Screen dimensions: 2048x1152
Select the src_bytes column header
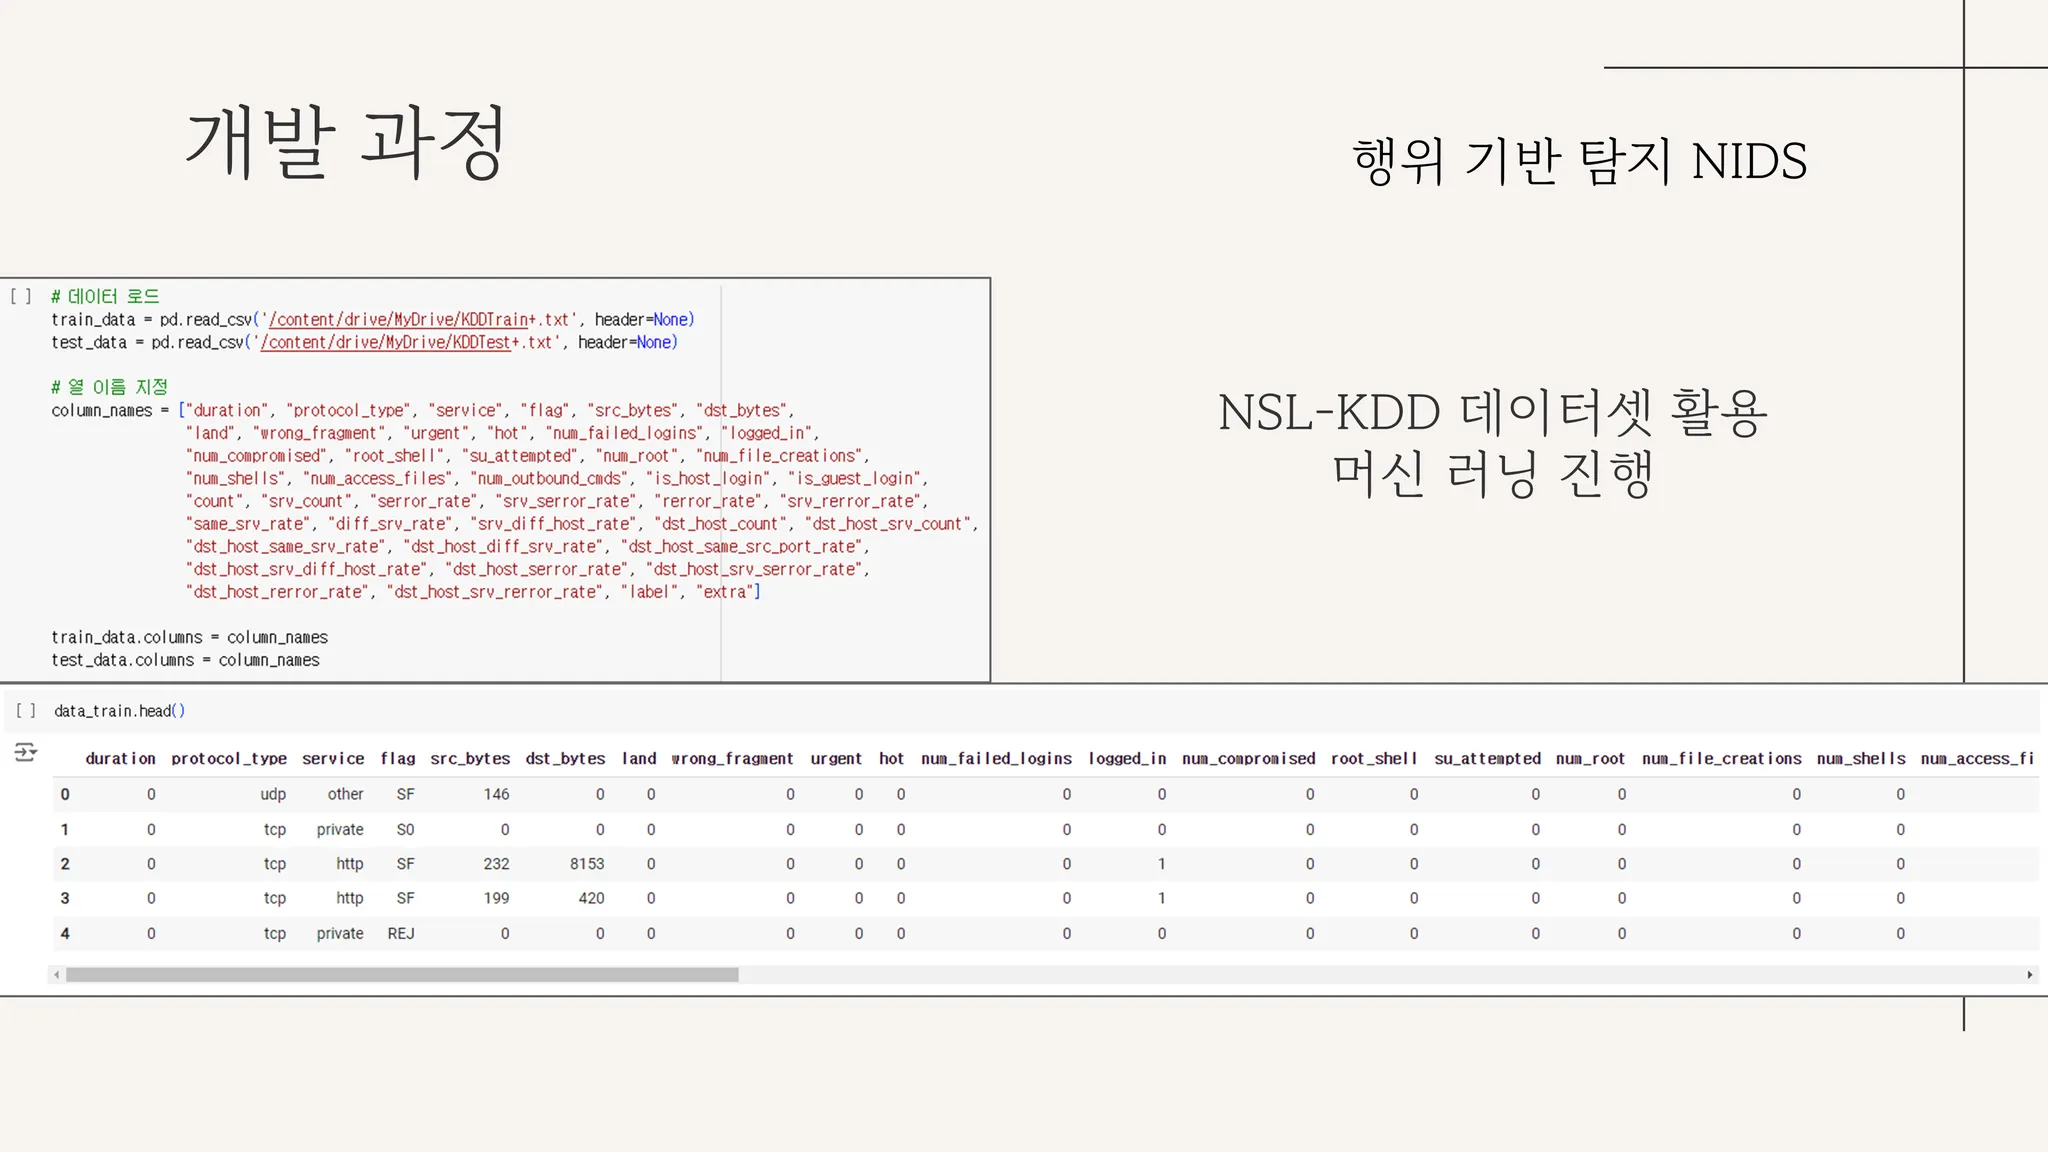[x=470, y=759]
